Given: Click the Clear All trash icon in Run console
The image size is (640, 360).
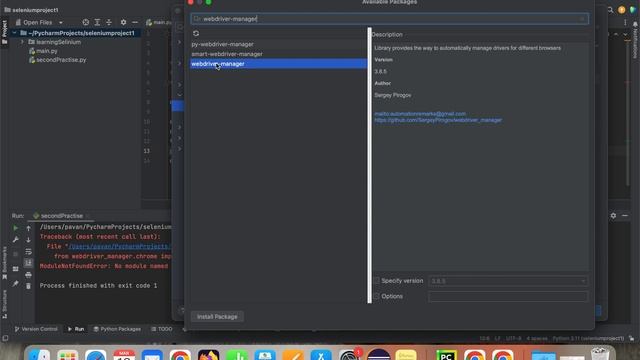Looking at the screenshot, I should tap(28, 286).
